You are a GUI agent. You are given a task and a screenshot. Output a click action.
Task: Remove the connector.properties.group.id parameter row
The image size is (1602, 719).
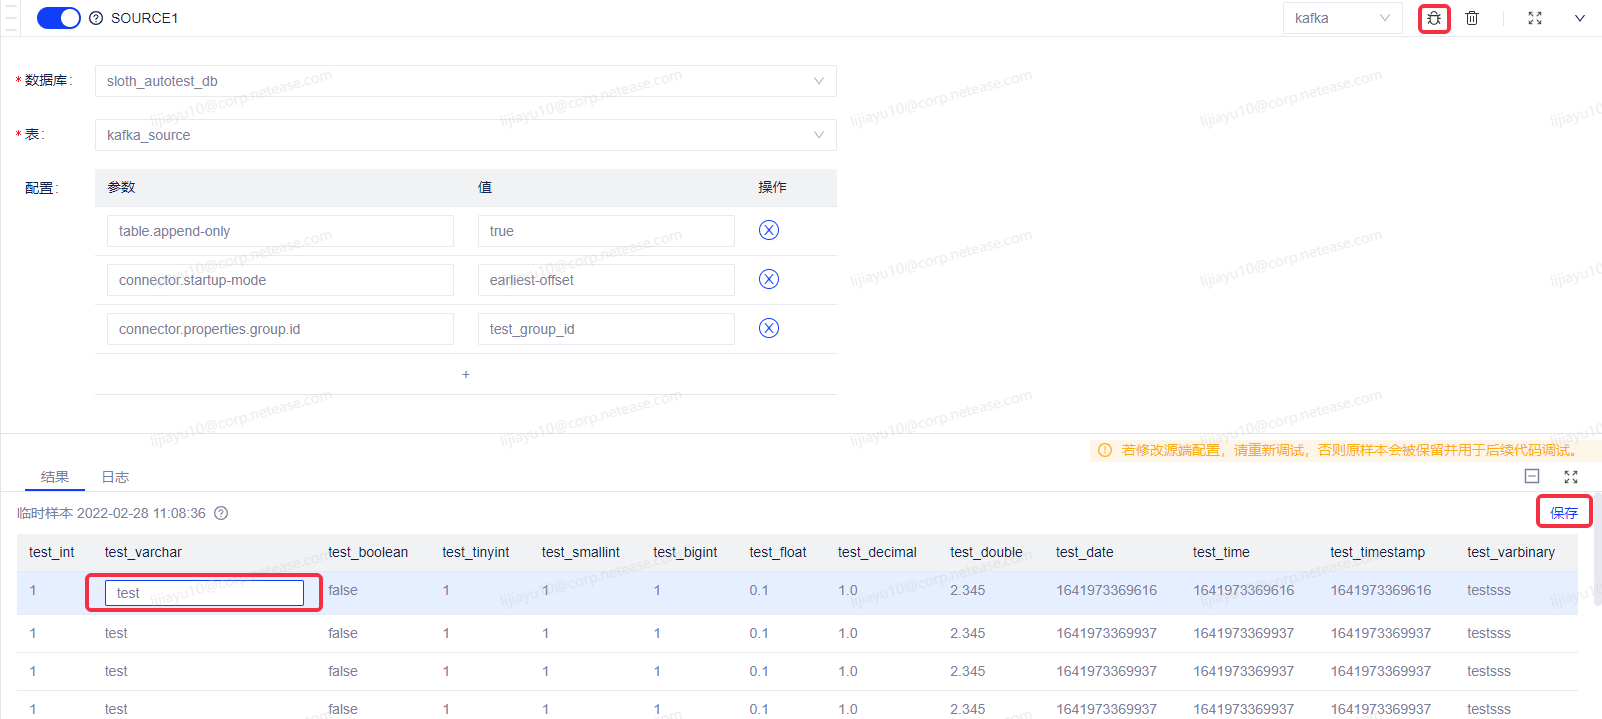click(x=768, y=328)
